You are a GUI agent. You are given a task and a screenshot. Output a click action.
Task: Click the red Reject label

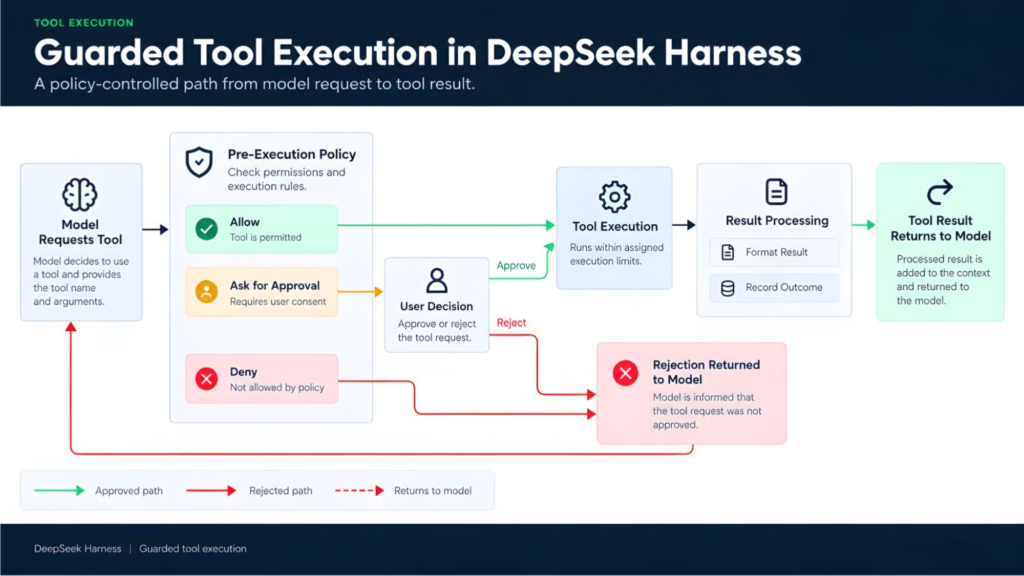click(511, 323)
